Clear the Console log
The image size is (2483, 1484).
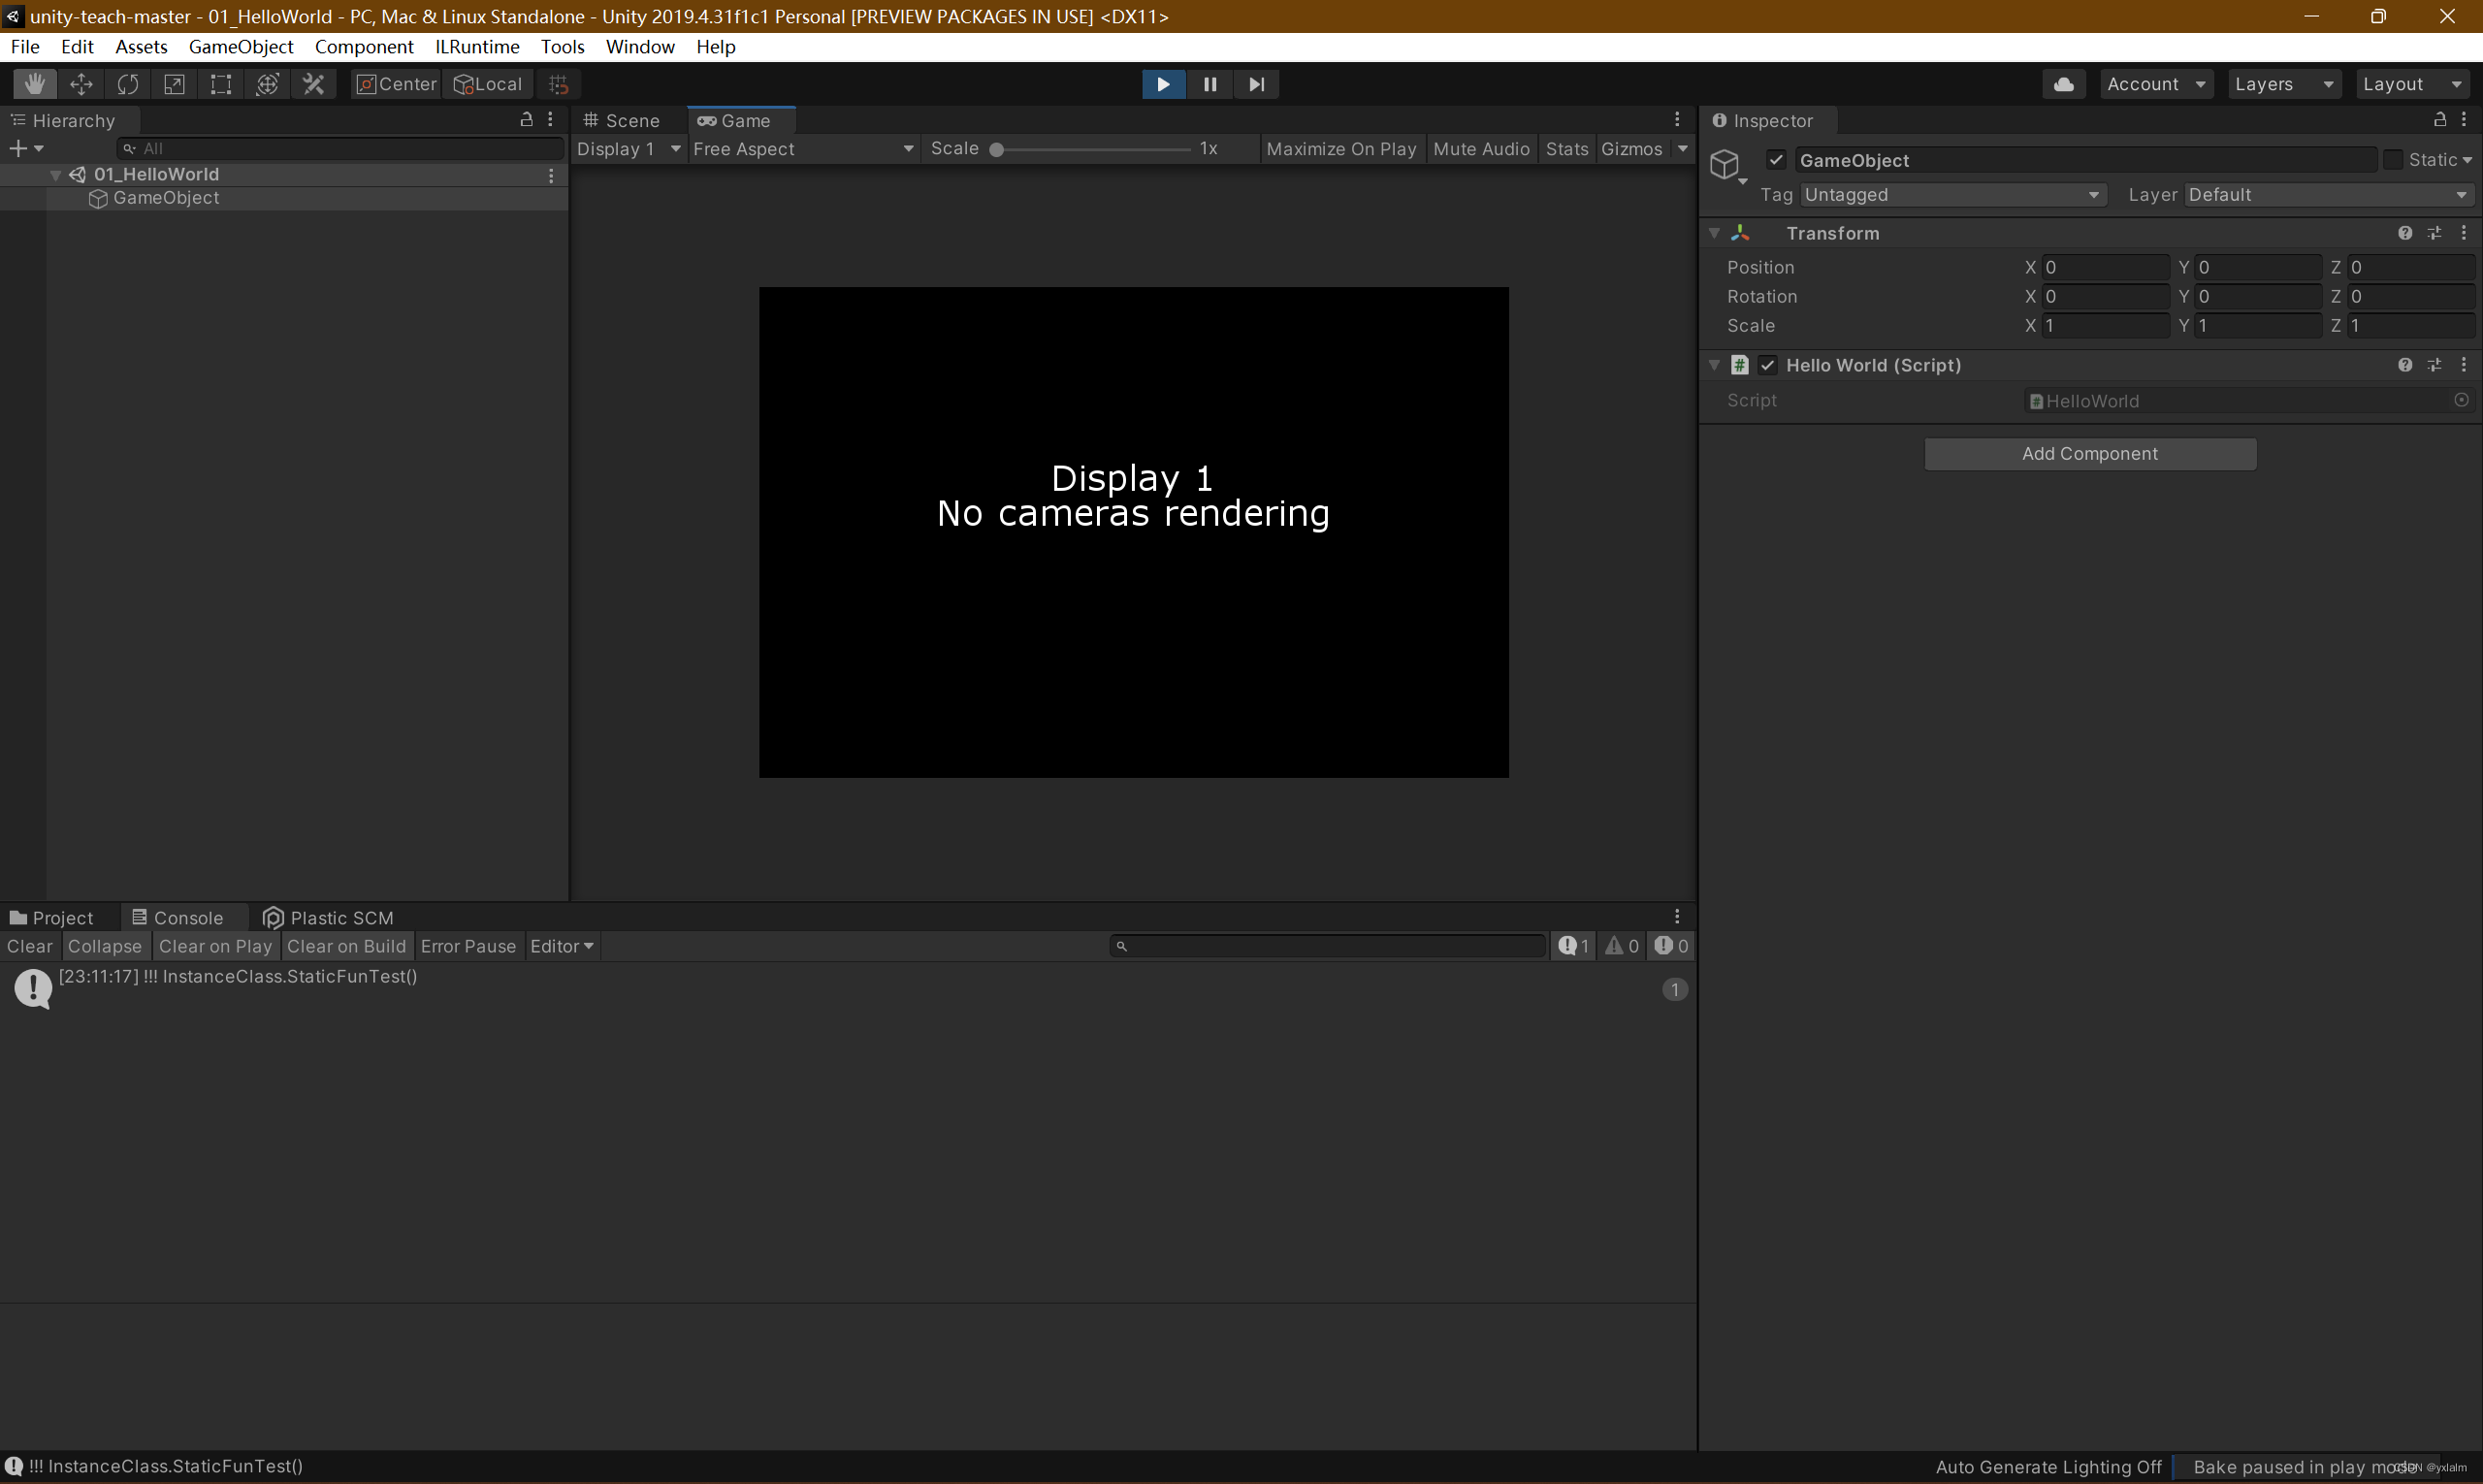[x=30, y=946]
